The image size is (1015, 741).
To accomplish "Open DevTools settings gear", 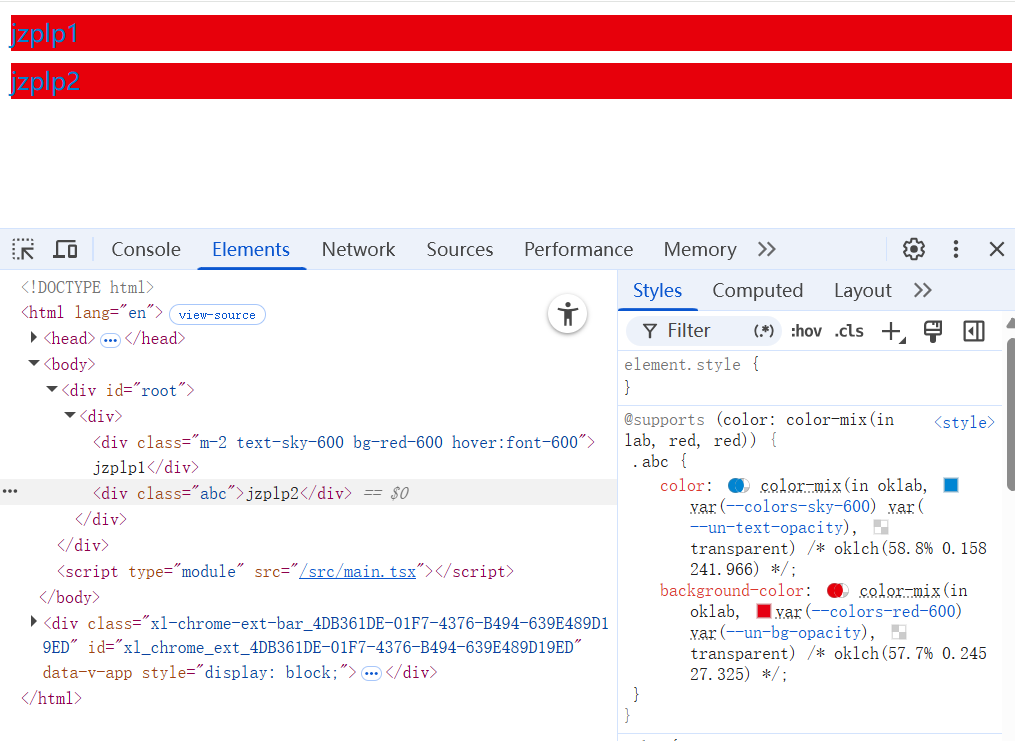I will (913, 249).
